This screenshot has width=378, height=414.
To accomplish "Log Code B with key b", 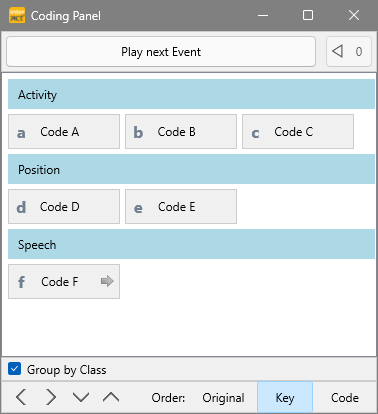I will 181,132.
